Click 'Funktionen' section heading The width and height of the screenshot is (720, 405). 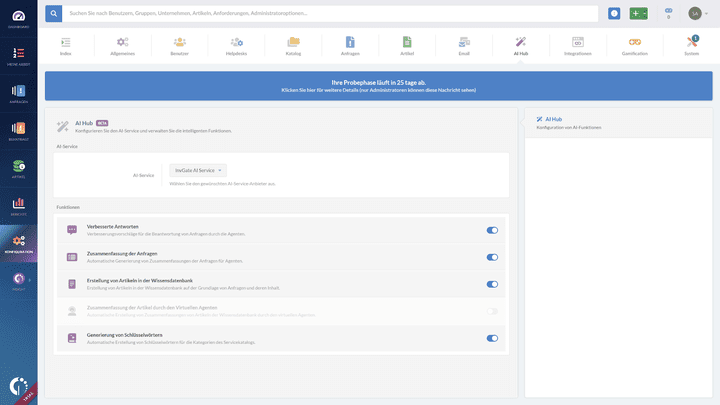tap(68, 207)
